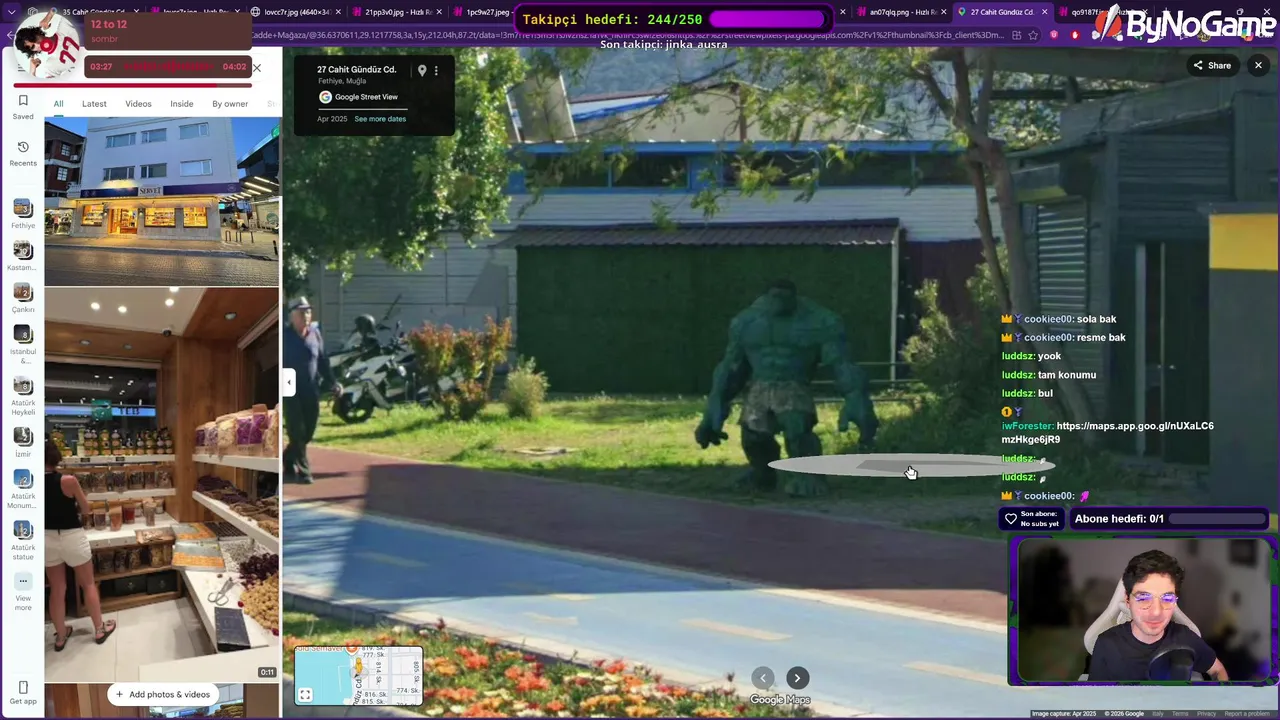Close the 21pp3v0.jpg browser tab

point(439,12)
